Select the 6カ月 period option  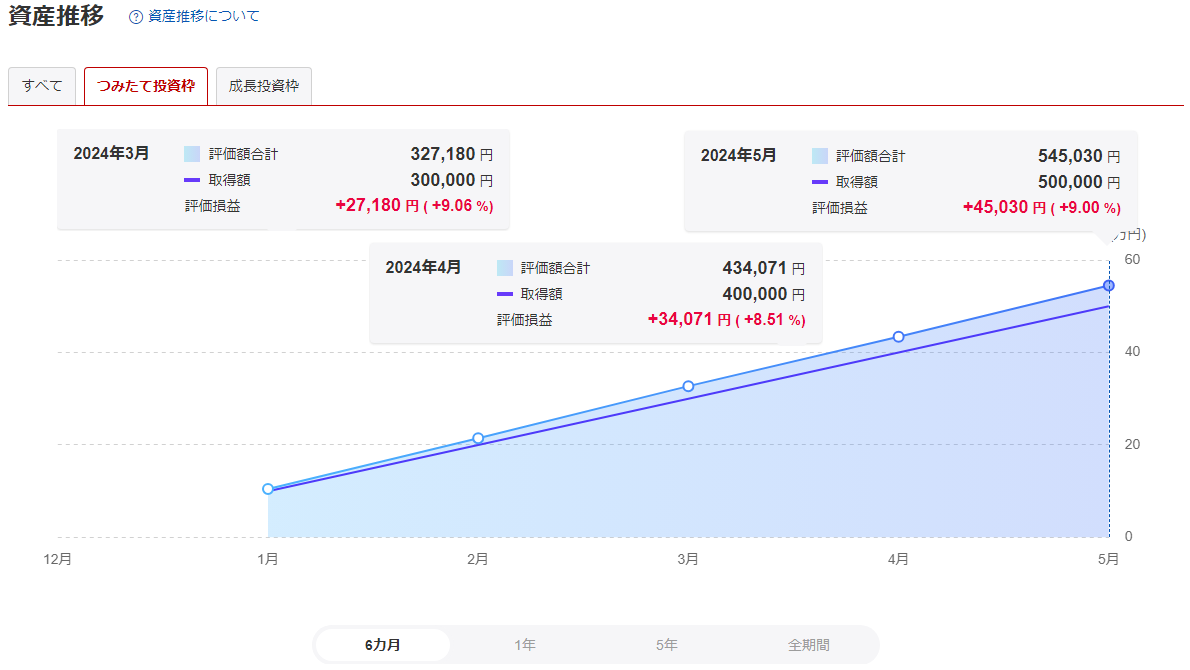[383, 645]
